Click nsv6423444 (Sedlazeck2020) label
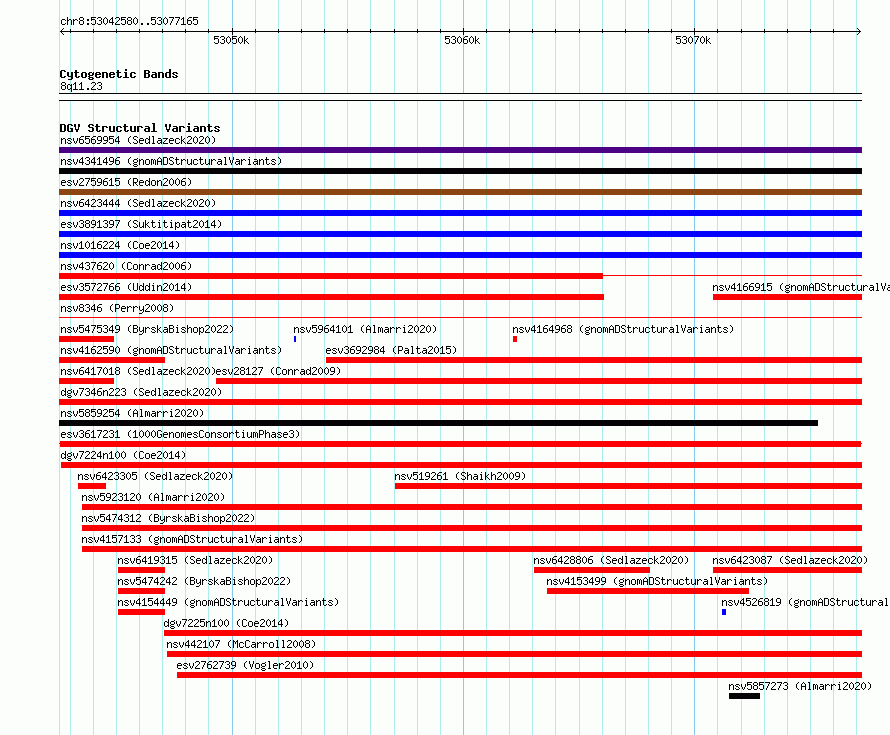 [138, 203]
